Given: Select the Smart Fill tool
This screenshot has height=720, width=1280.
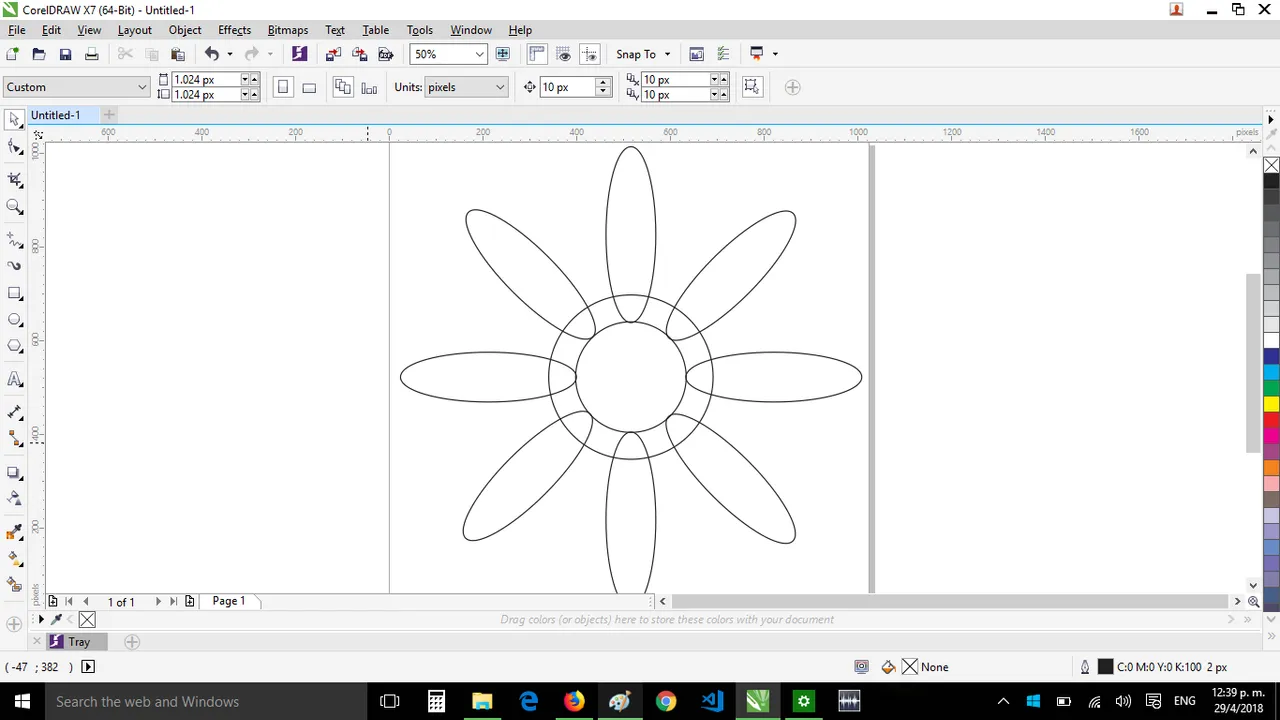Looking at the screenshot, I should (x=14, y=584).
